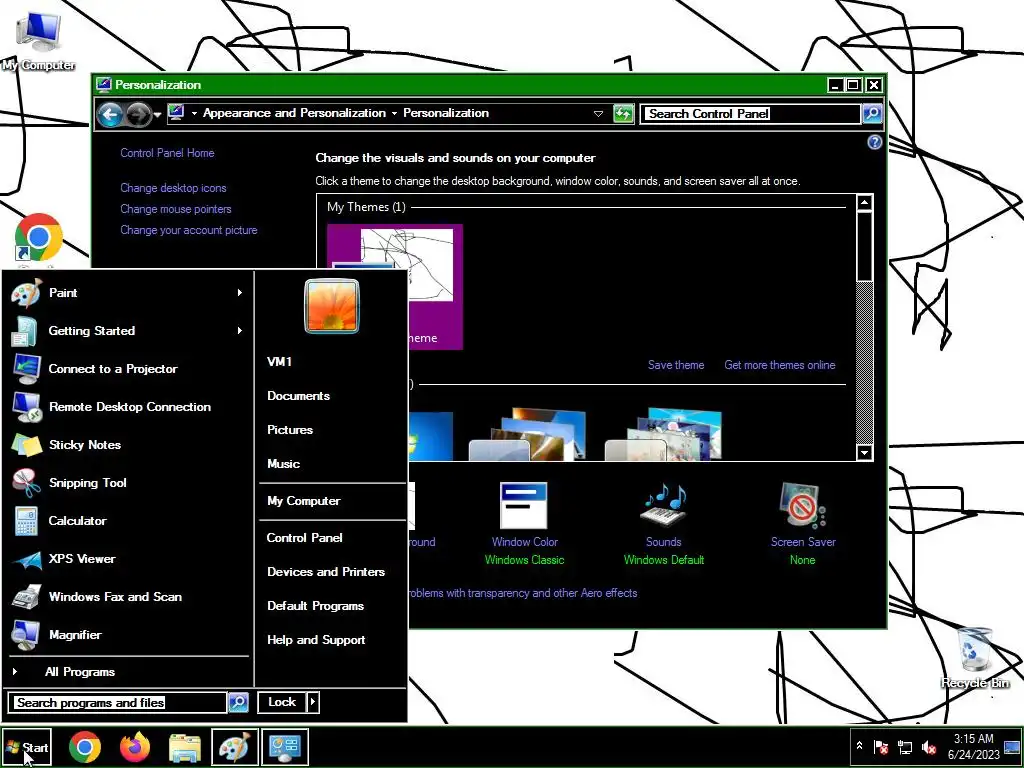Click Change desktop icons link
Image resolution: width=1024 pixels, height=768 pixels.
point(173,188)
